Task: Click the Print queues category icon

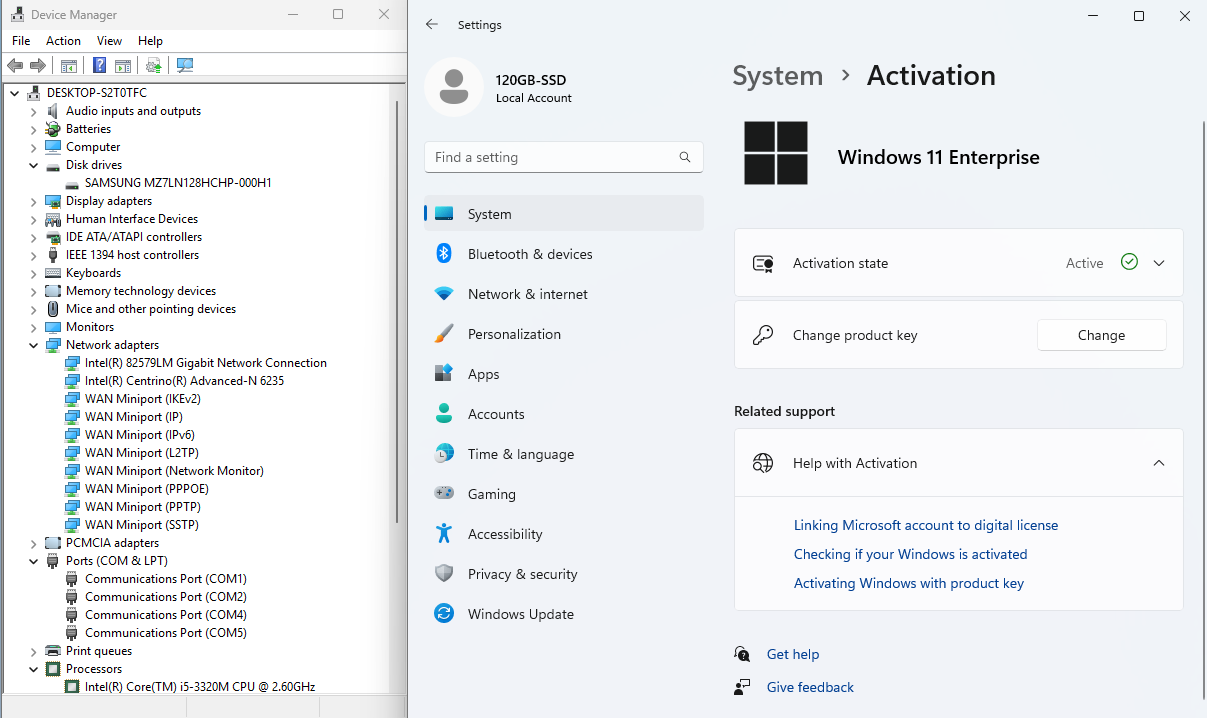Action: (x=53, y=651)
